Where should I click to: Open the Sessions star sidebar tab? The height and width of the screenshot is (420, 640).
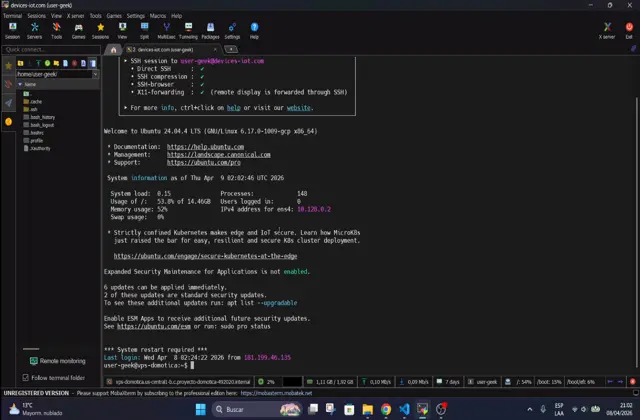pyautogui.click(x=8, y=65)
